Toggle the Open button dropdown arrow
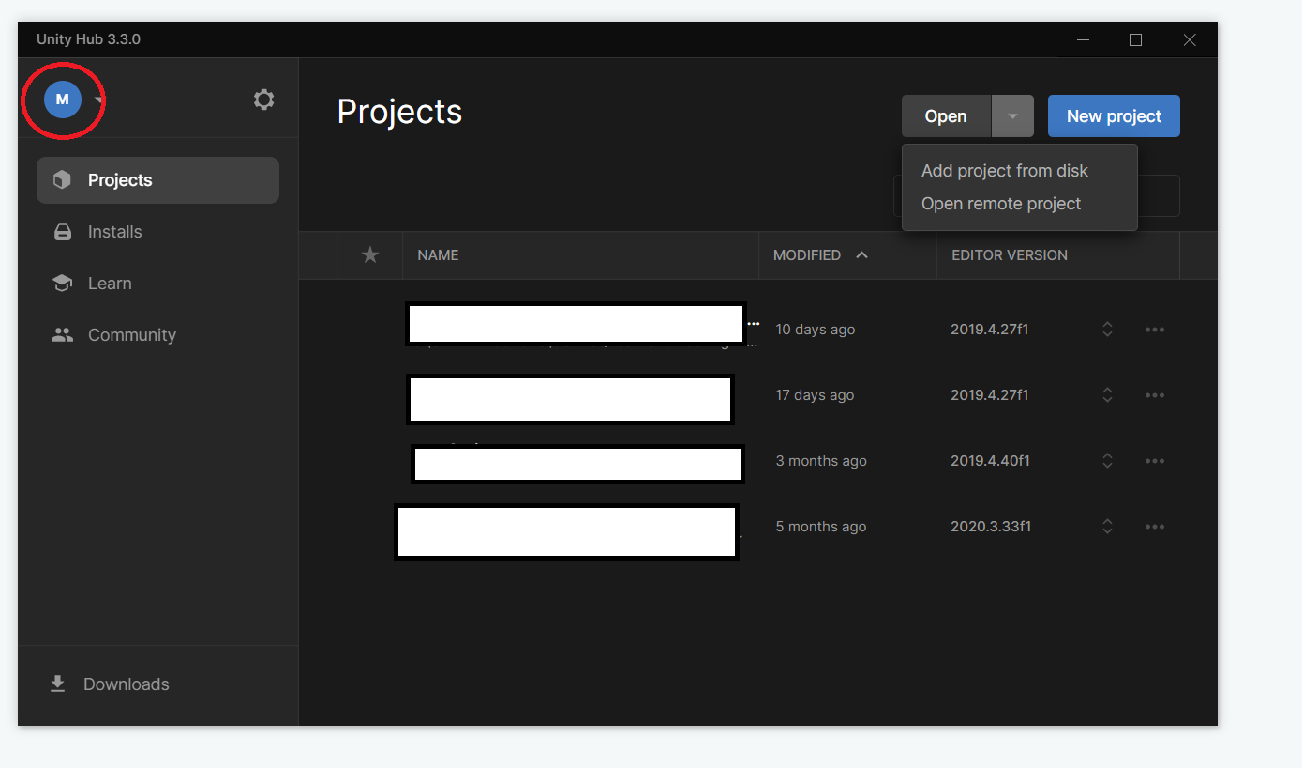This screenshot has width=1302, height=768. click(x=1012, y=116)
